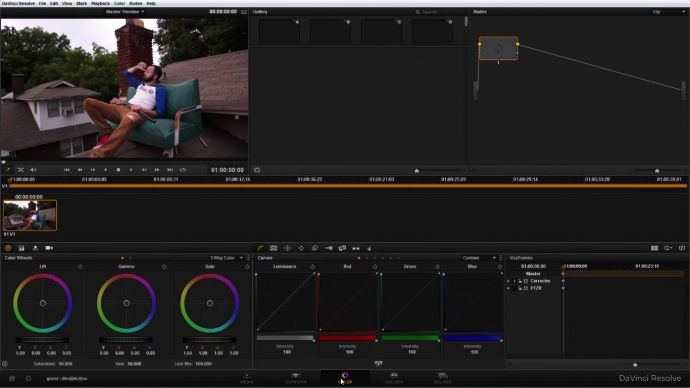This screenshot has width=690, height=388.
Task: Step to next frame in transport
Action: 144,170
